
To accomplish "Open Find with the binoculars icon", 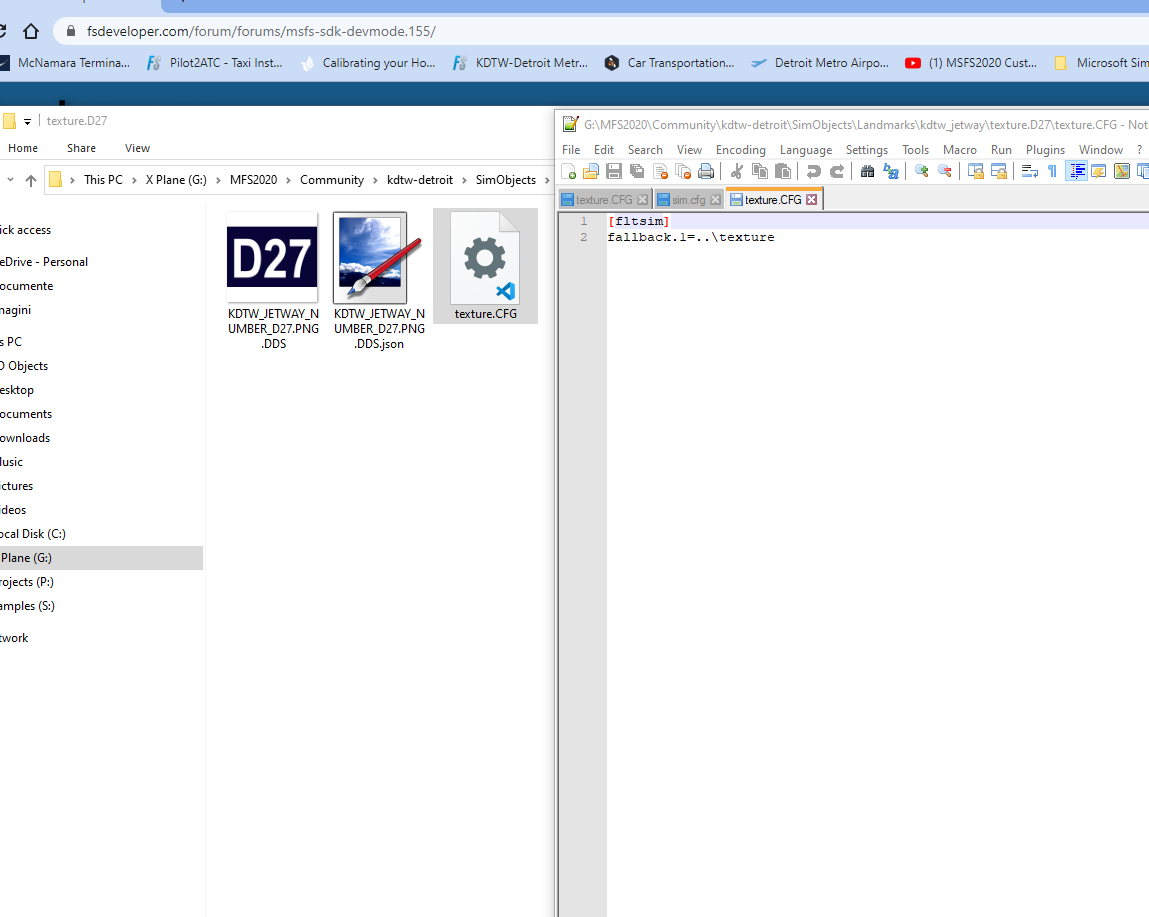I will pyautogui.click(x=867, y=171).
